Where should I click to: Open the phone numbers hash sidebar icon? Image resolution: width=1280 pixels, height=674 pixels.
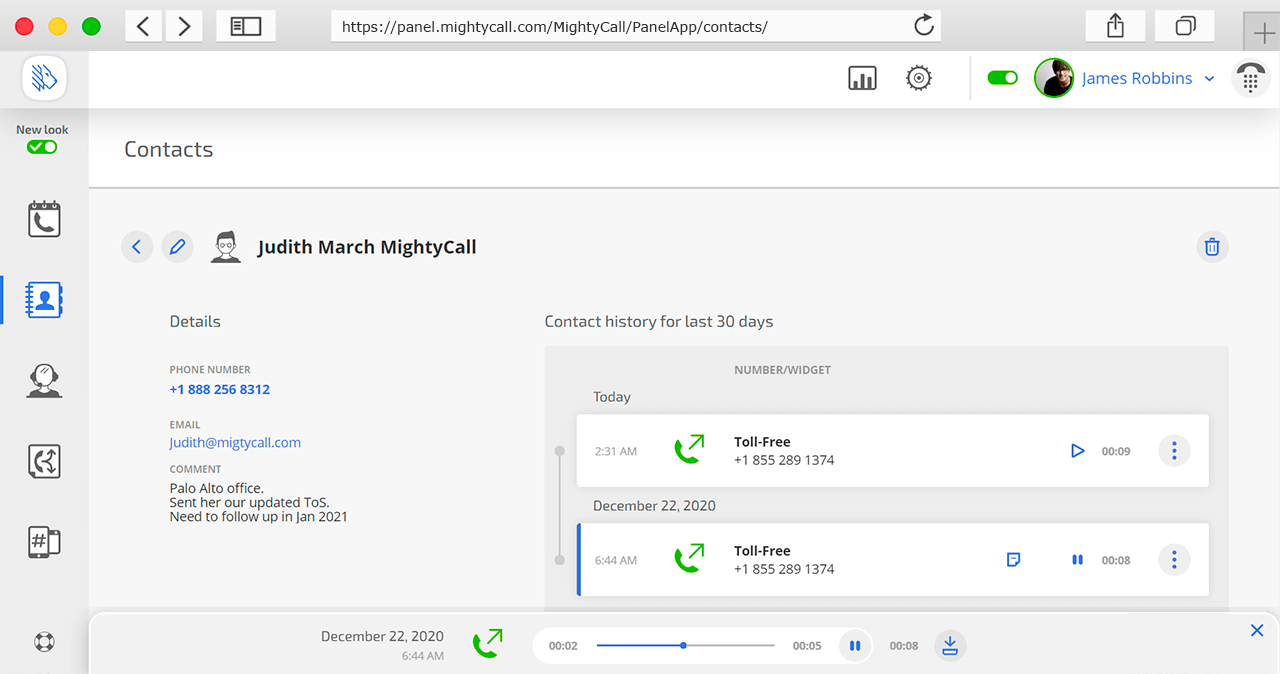point(44,541)
